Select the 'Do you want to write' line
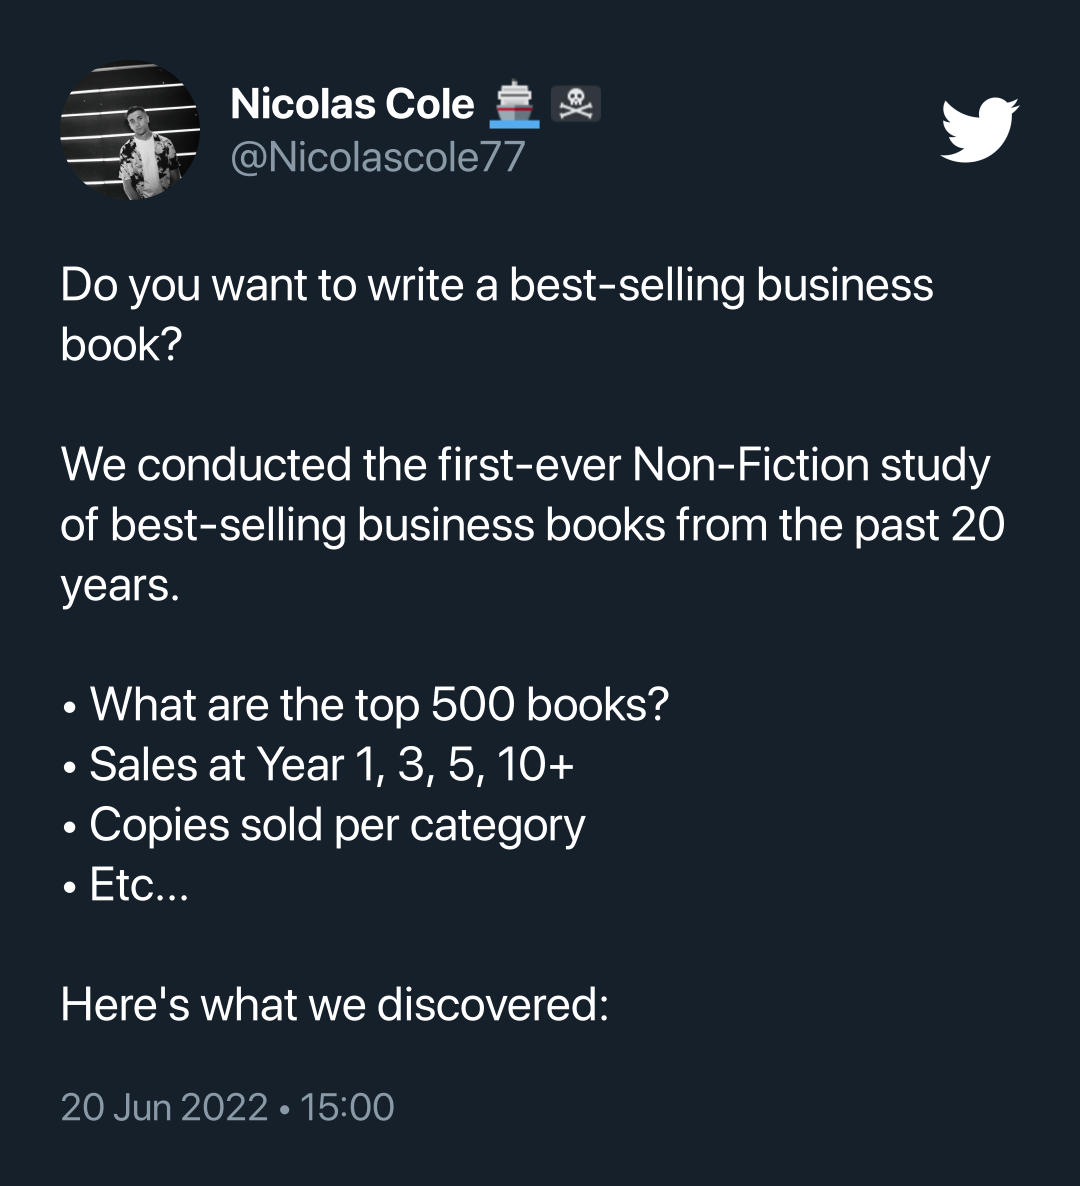The image size is (1080, 1186). point(497,286)
